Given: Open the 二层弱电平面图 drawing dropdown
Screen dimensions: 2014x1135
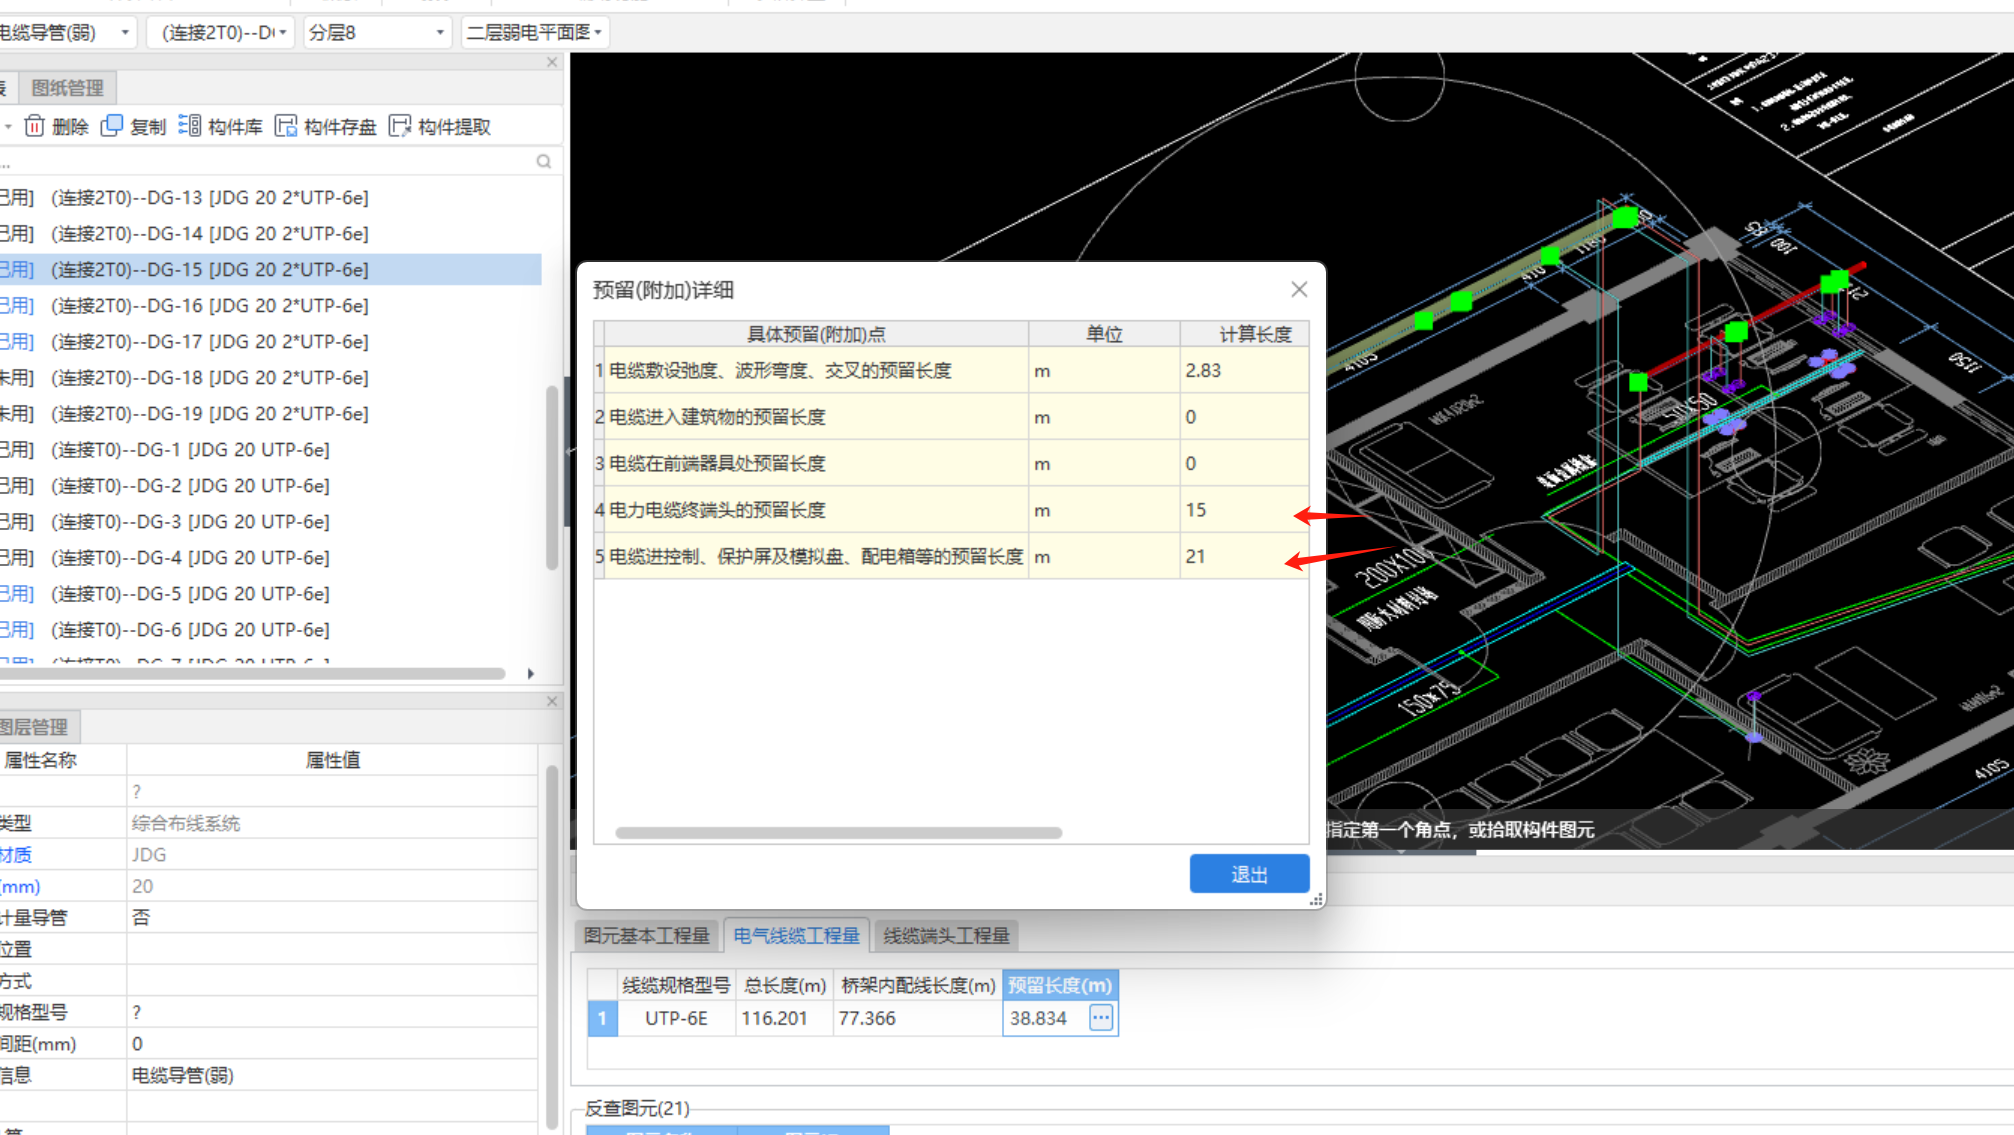Looking at the screenshot, I should click(598, 33).
